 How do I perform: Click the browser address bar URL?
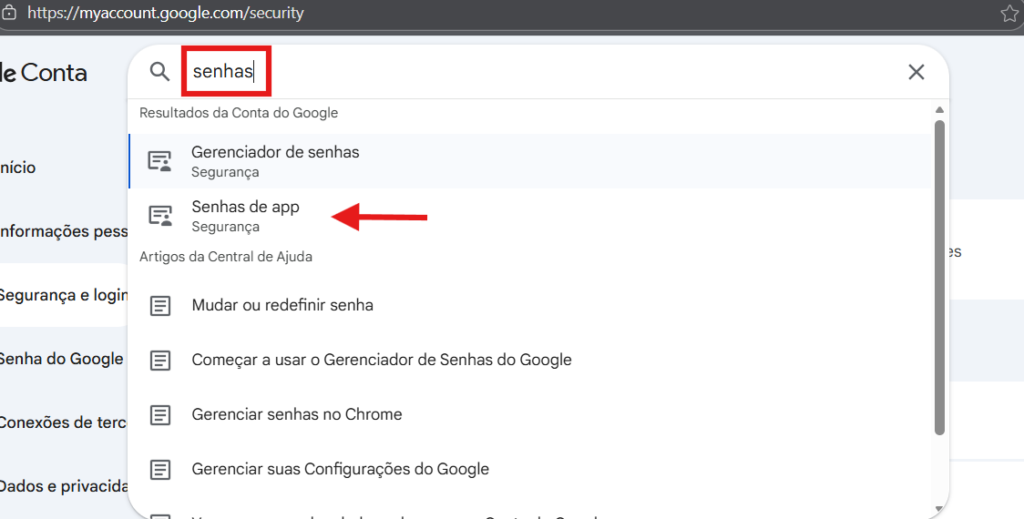166,14
